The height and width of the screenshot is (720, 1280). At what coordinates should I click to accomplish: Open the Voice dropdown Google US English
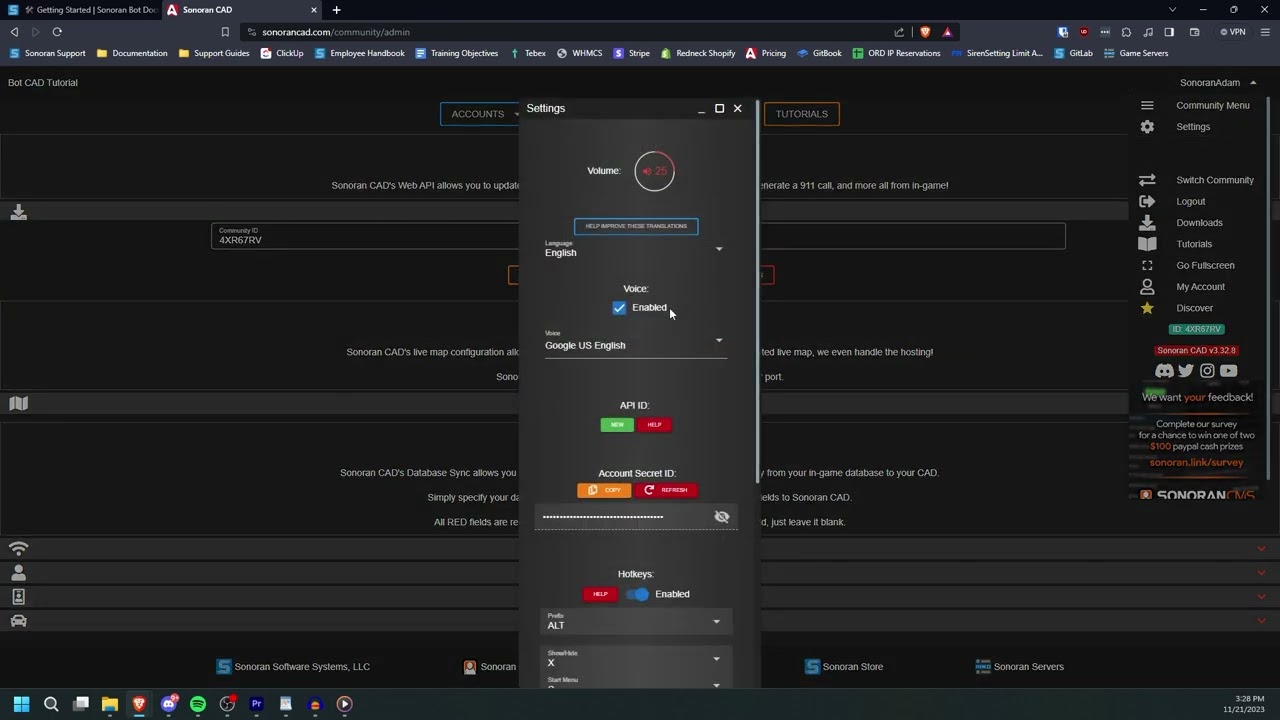click(635, 342)
